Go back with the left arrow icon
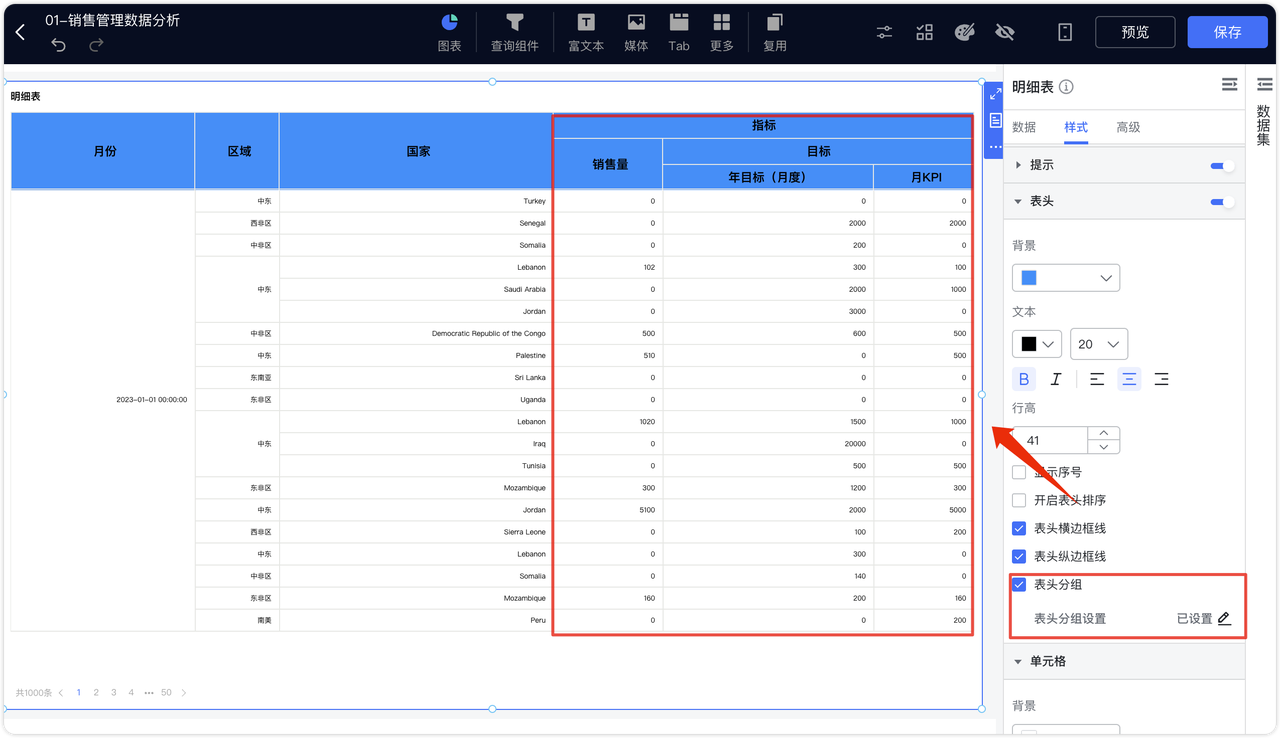The image size is (1280, 738). pos(20,33)
